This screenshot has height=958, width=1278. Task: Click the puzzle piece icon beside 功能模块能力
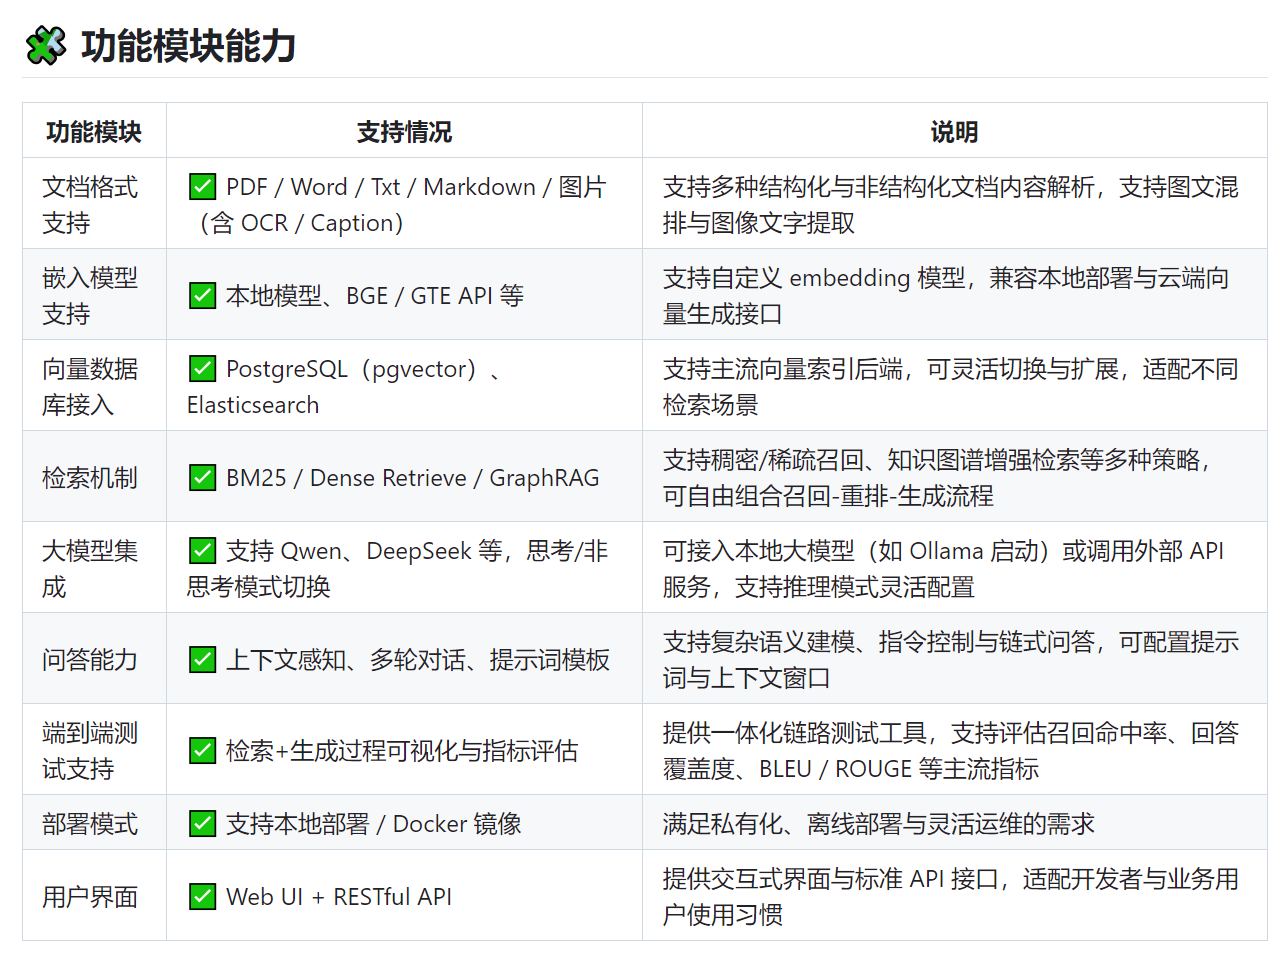pyautogui.click(x=45, y=46)
